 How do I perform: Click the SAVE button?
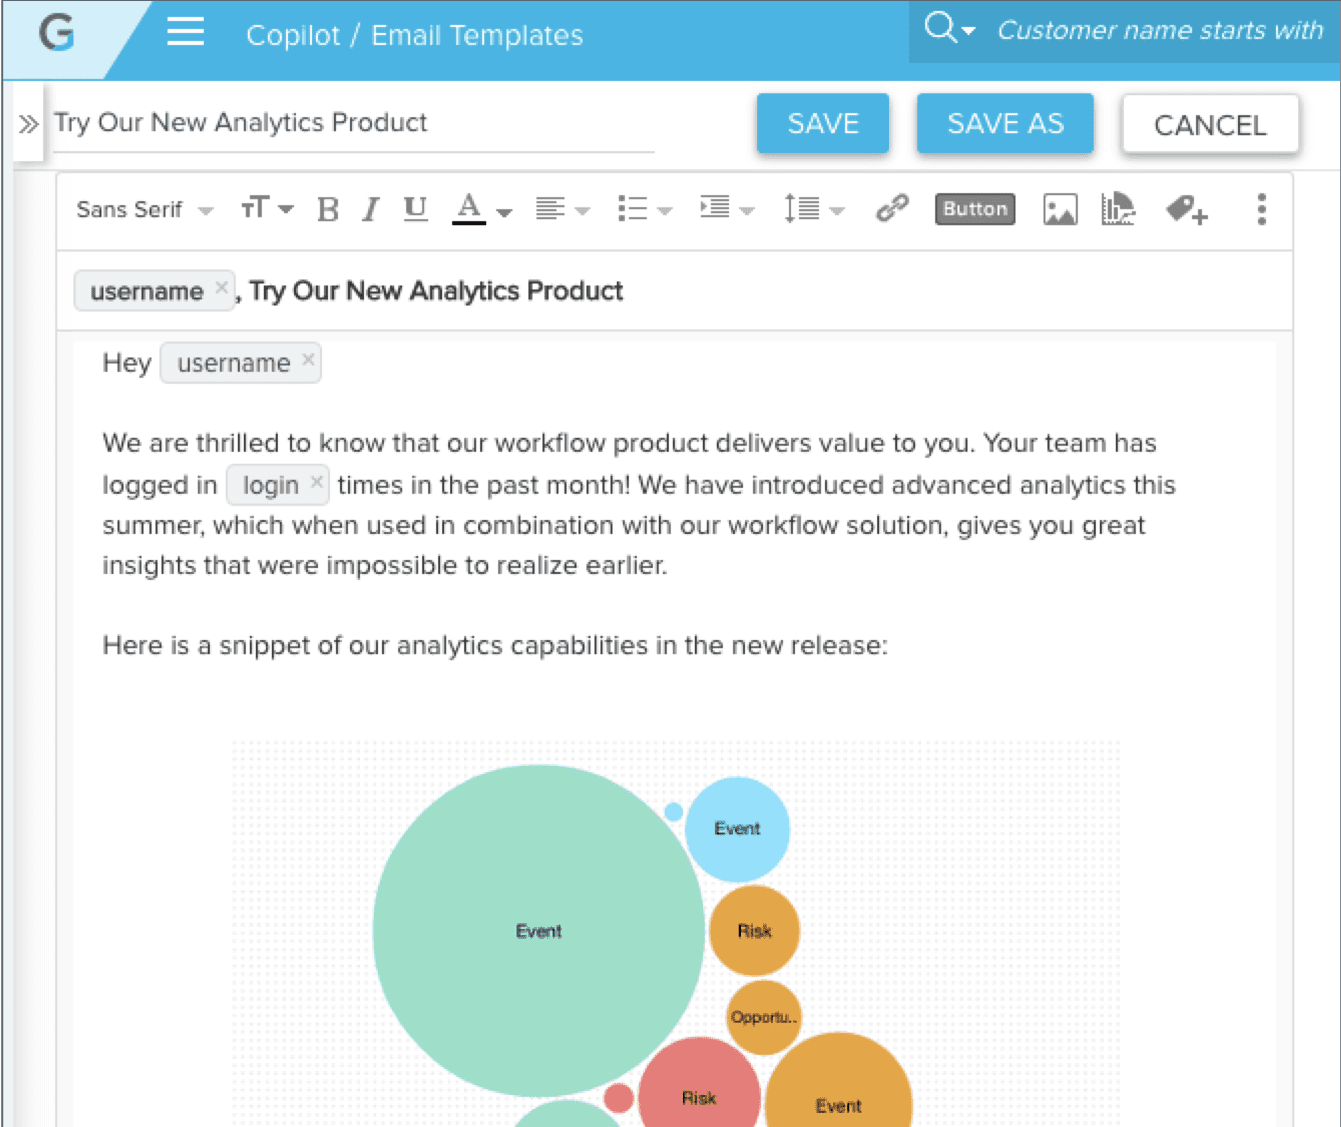[x=822, y=124]
